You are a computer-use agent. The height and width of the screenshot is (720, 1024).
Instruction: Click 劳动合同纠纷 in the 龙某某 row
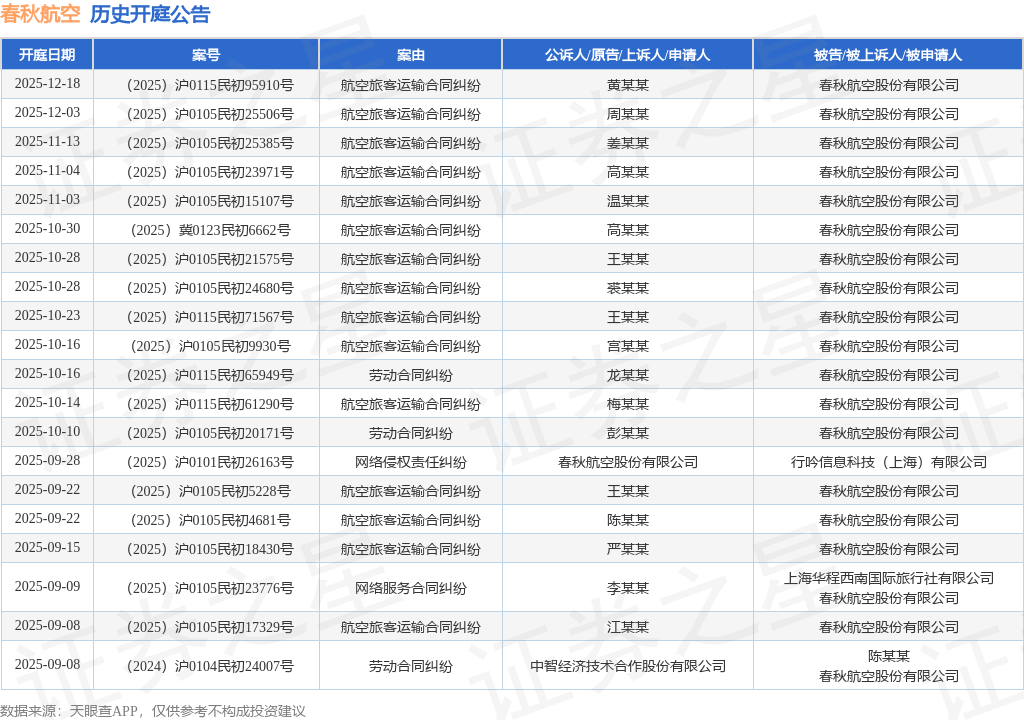[410, 375]
